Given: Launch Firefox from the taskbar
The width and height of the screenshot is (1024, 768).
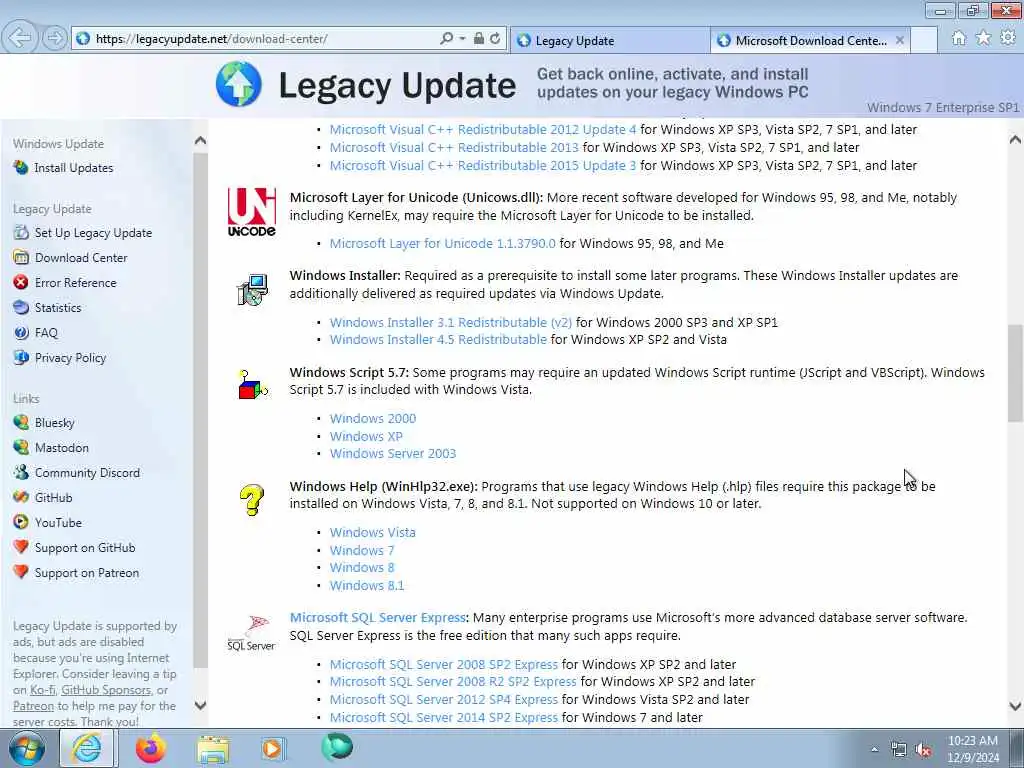Looking at the screenshot, I should click(x=150, y=748).
